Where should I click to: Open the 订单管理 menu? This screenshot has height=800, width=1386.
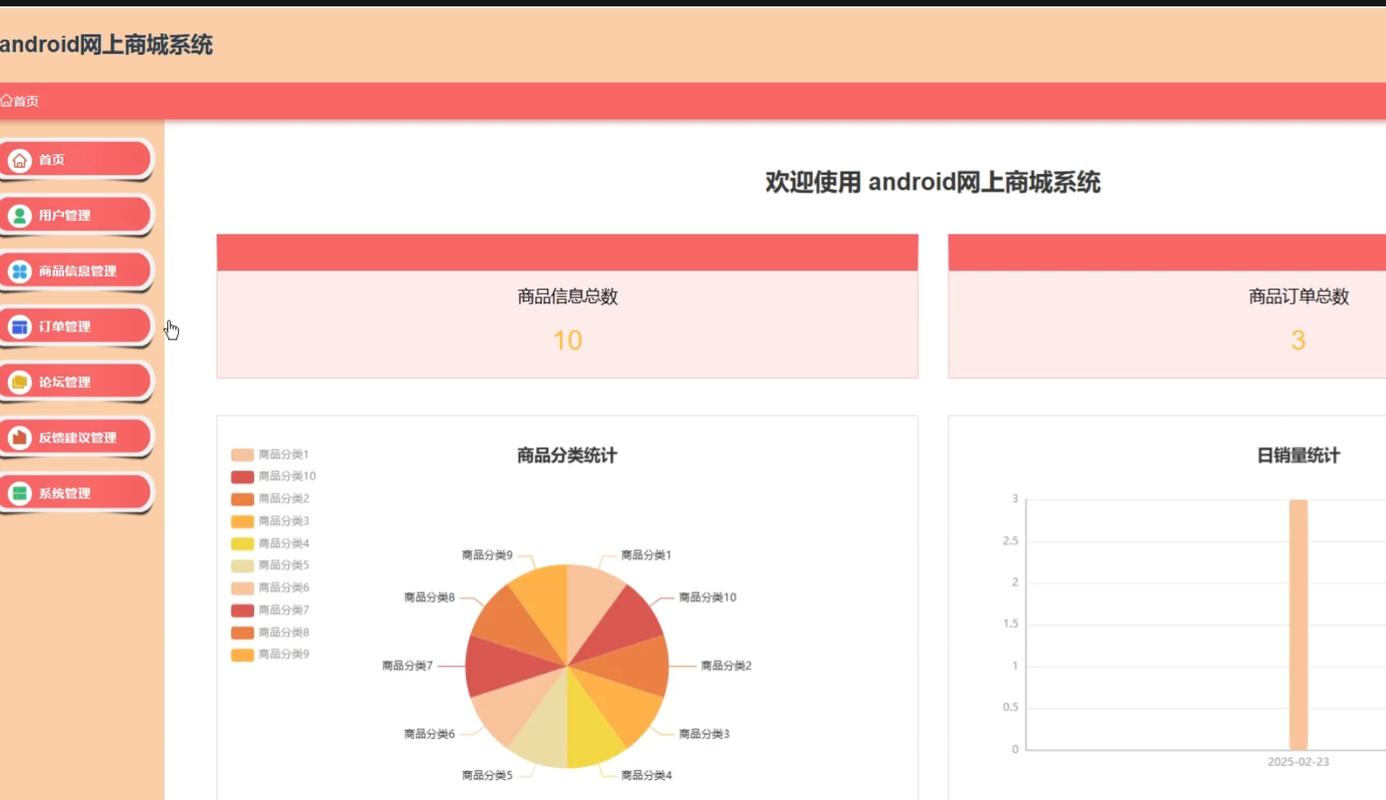tap(75, 326)
